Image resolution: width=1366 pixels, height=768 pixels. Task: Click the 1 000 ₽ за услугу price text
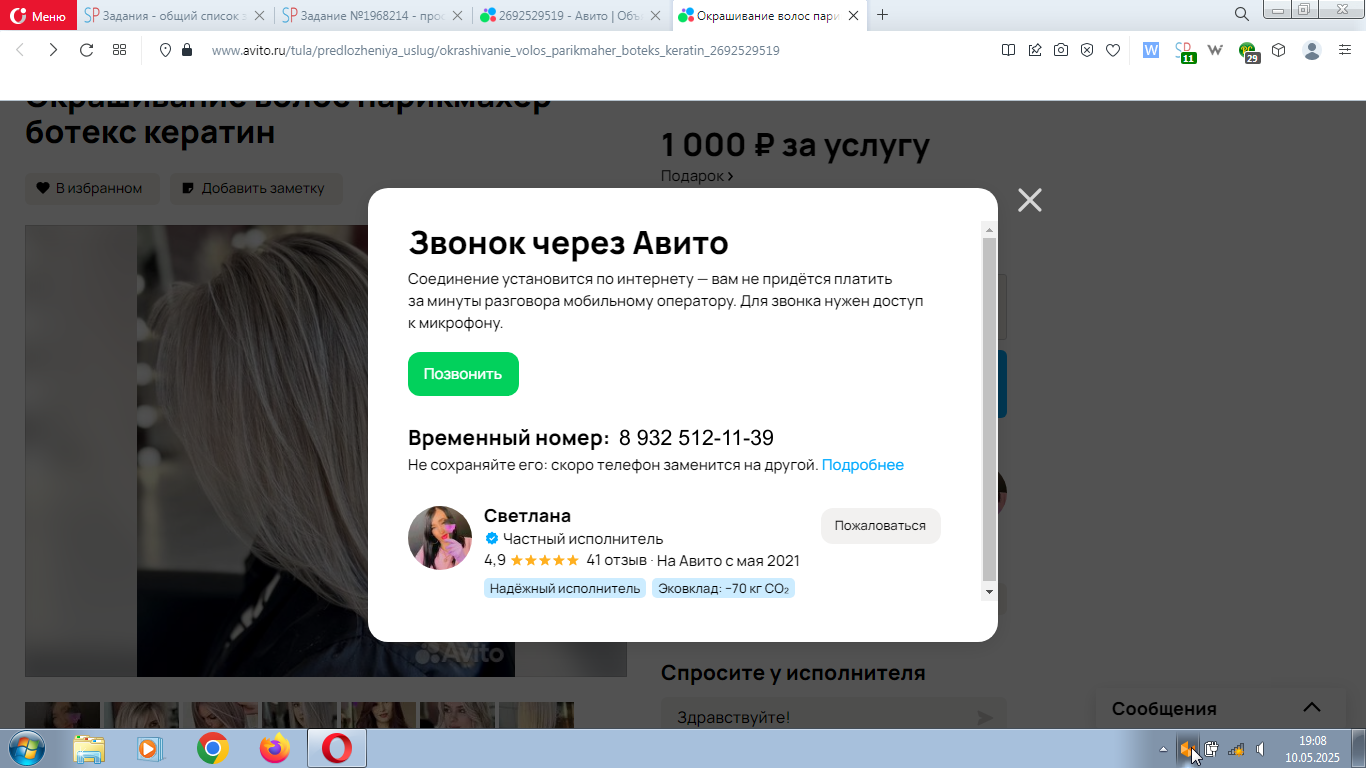[795, 145]
